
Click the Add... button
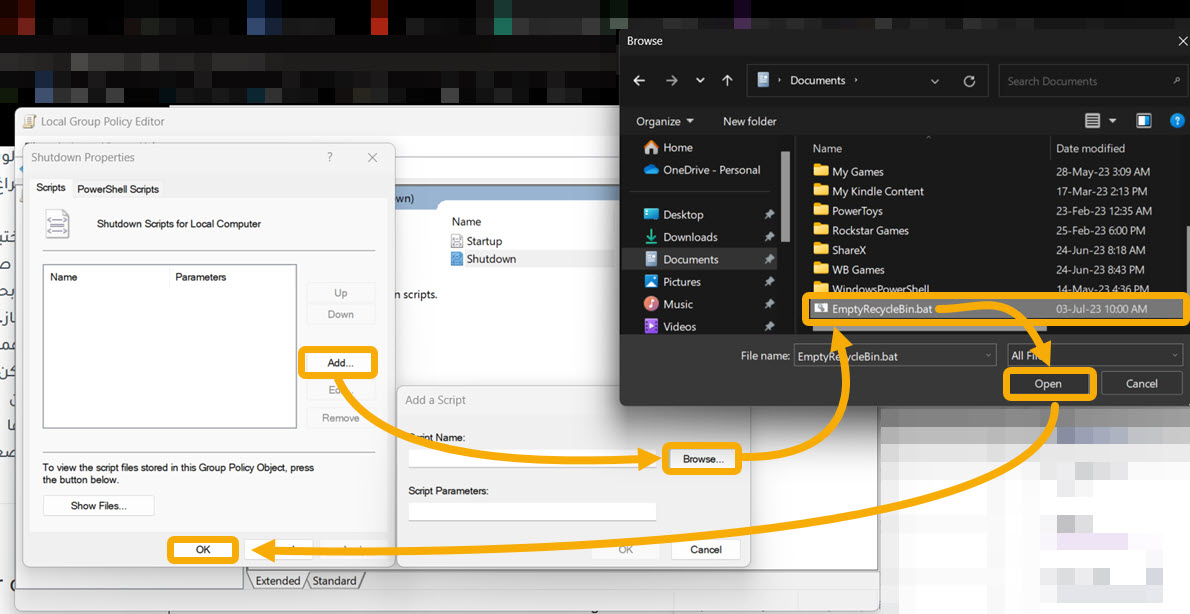click(x=340, y=363)
